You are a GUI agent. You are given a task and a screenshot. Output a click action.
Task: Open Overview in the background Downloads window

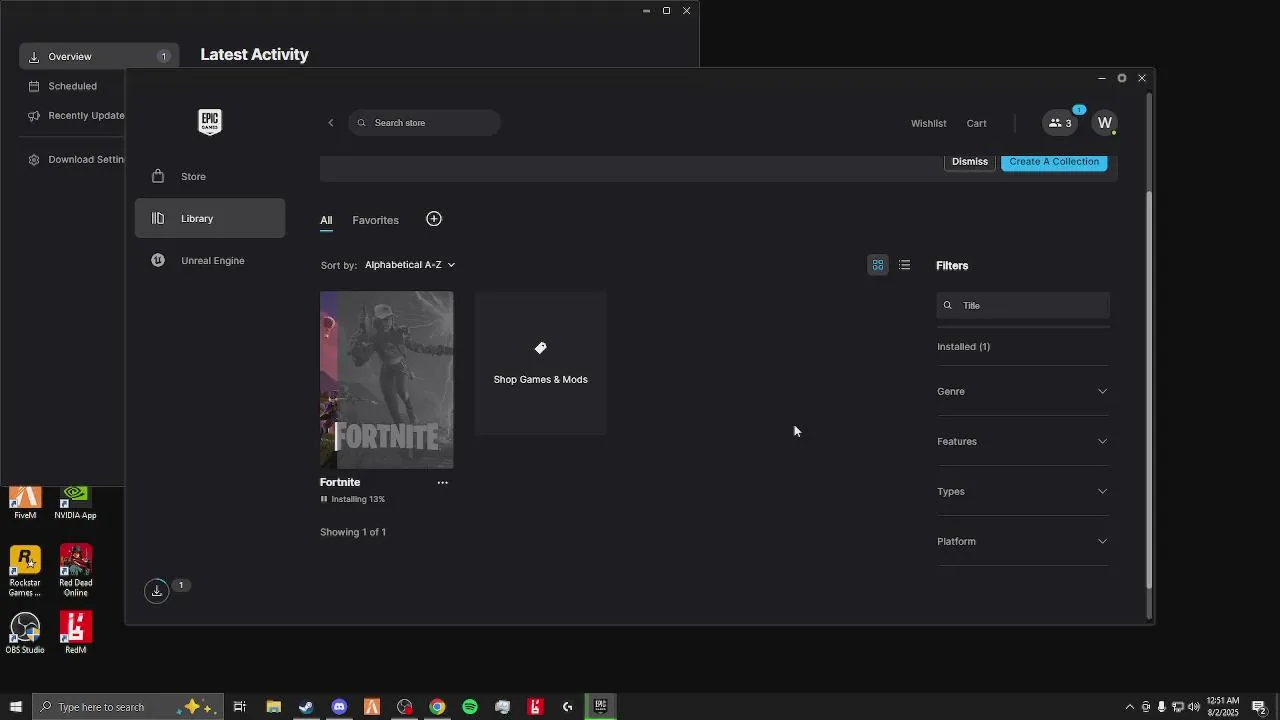(99, 57)
